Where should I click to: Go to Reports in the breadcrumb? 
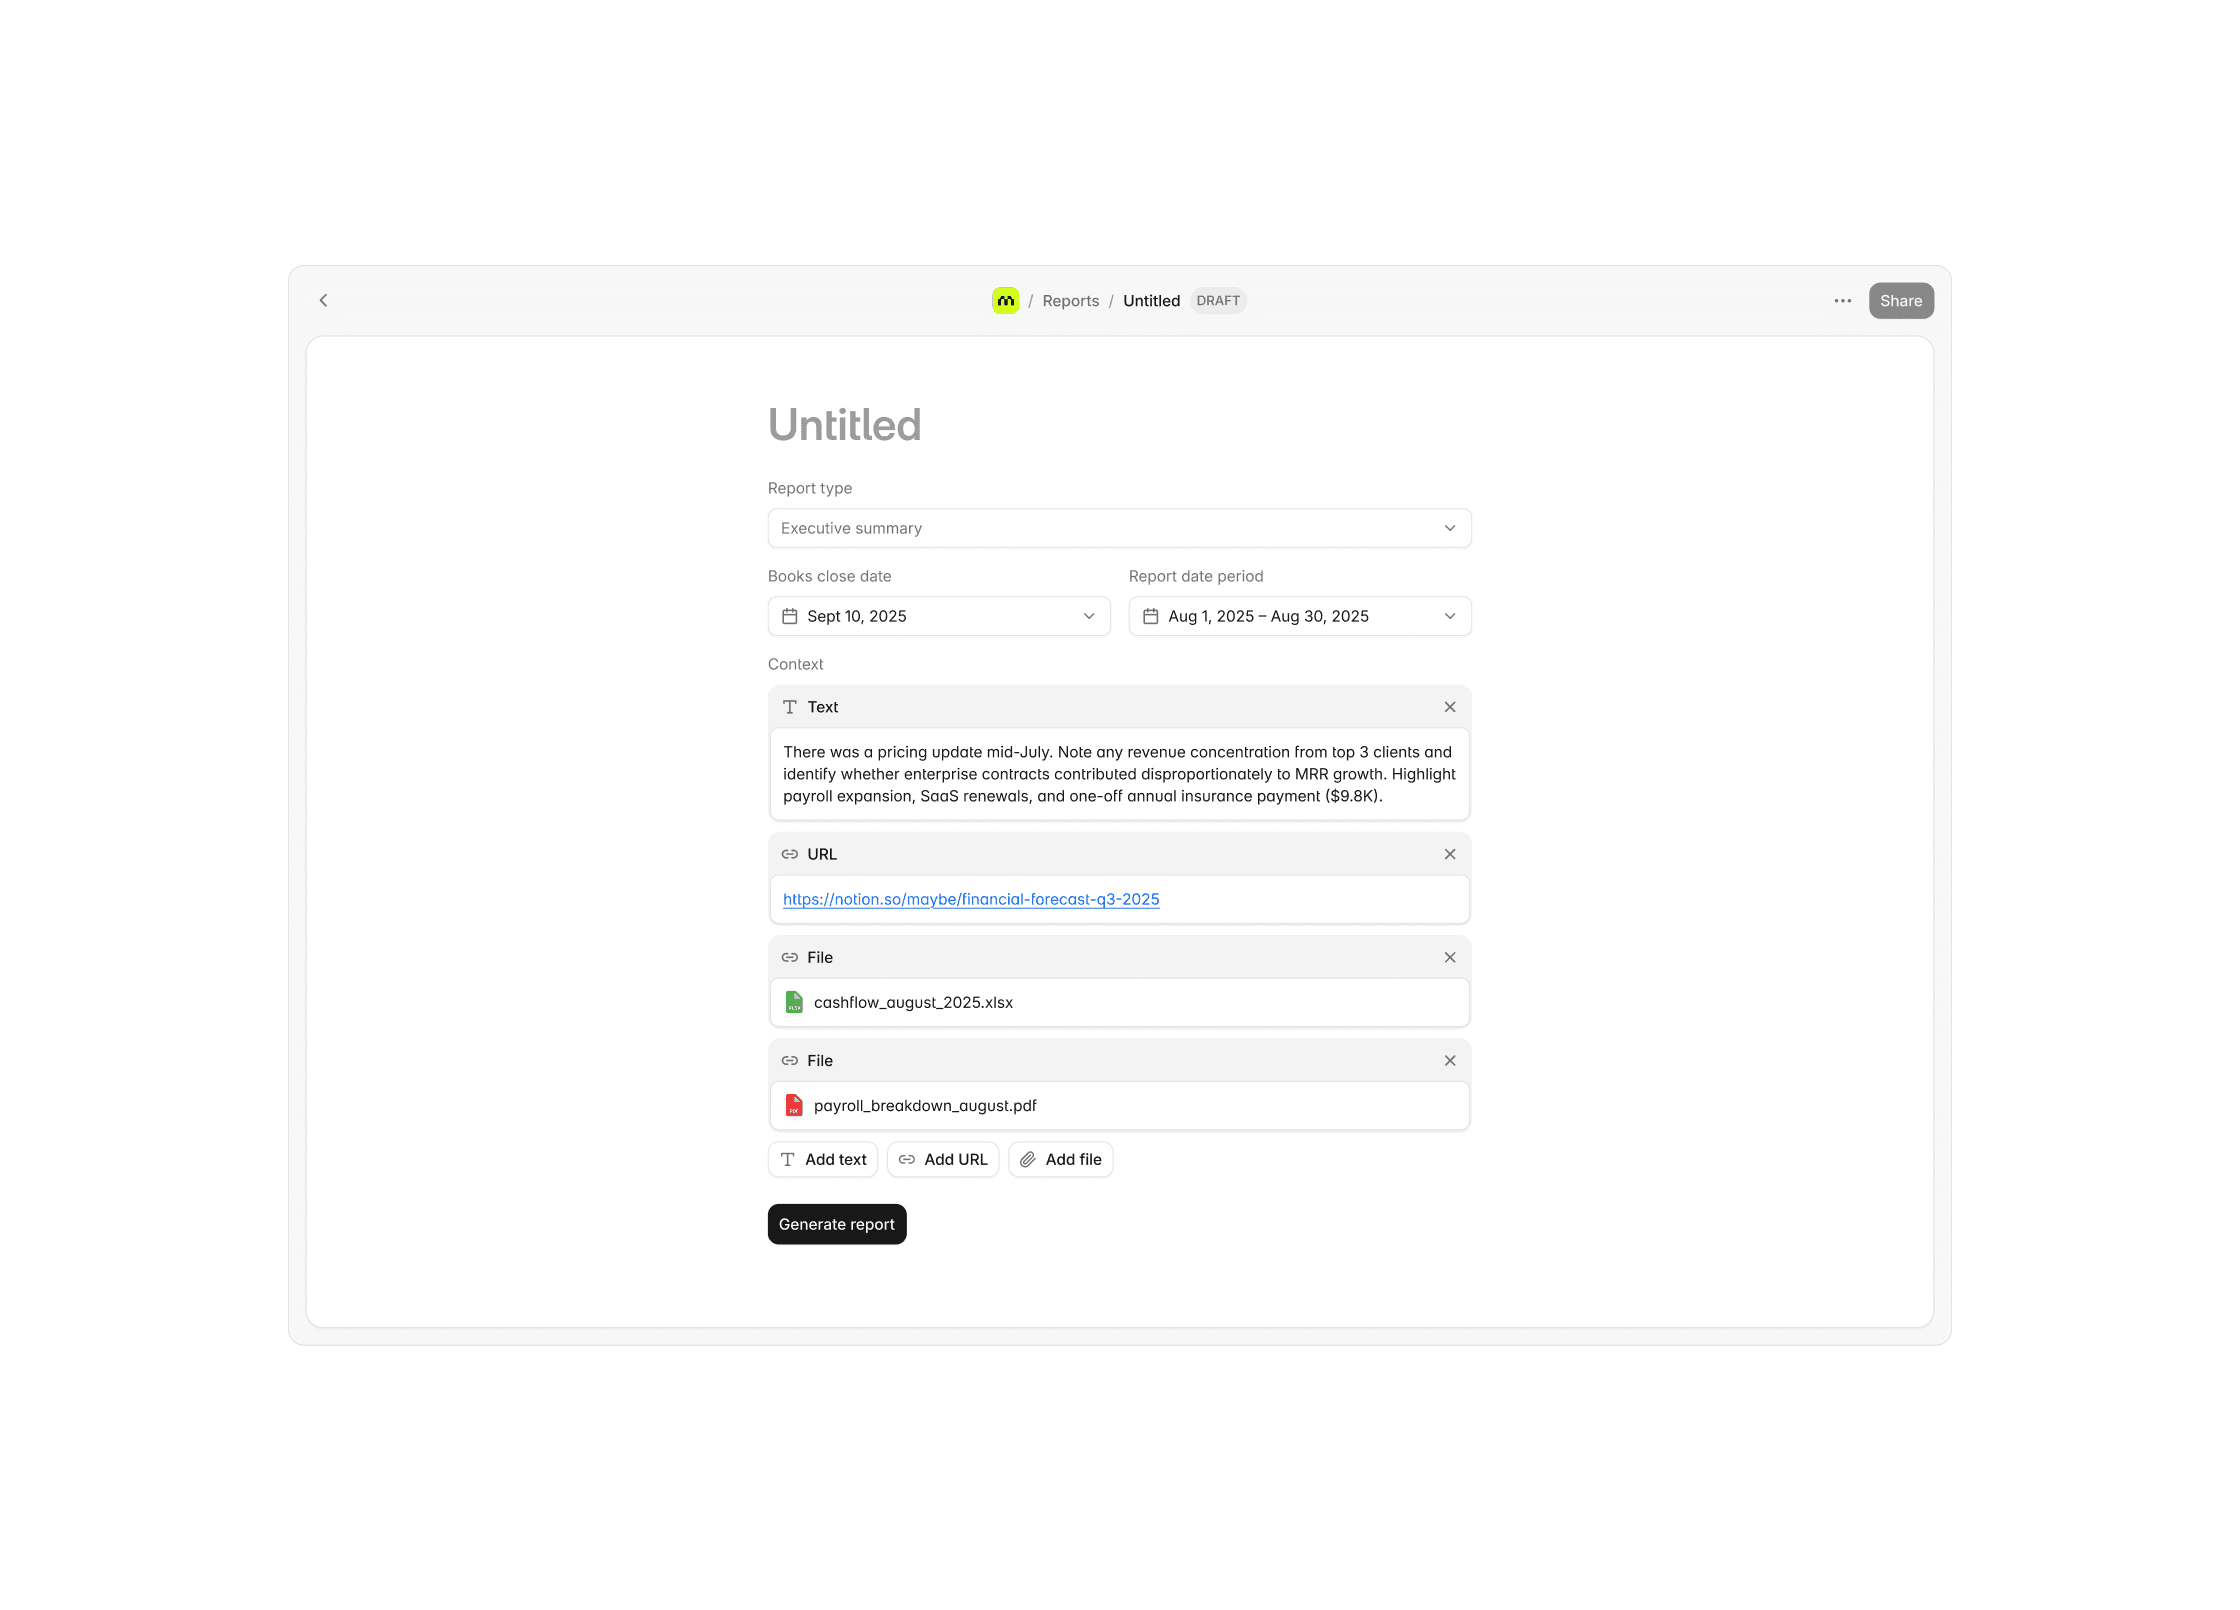pyautogui.click(x=1070, y=301)
